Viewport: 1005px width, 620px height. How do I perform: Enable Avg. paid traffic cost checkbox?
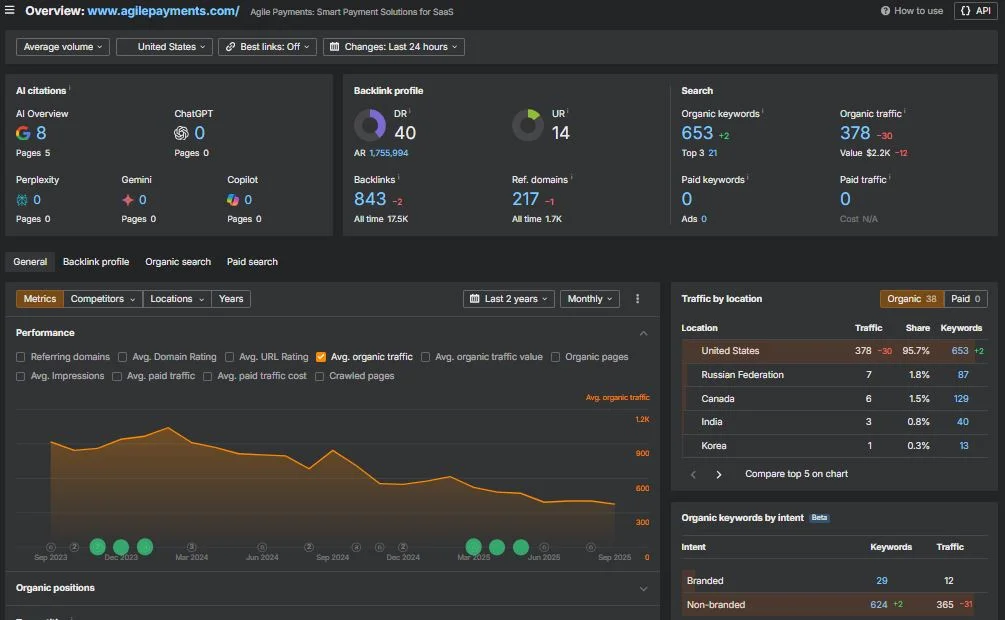pyautogui.click(x=208, y=376)
